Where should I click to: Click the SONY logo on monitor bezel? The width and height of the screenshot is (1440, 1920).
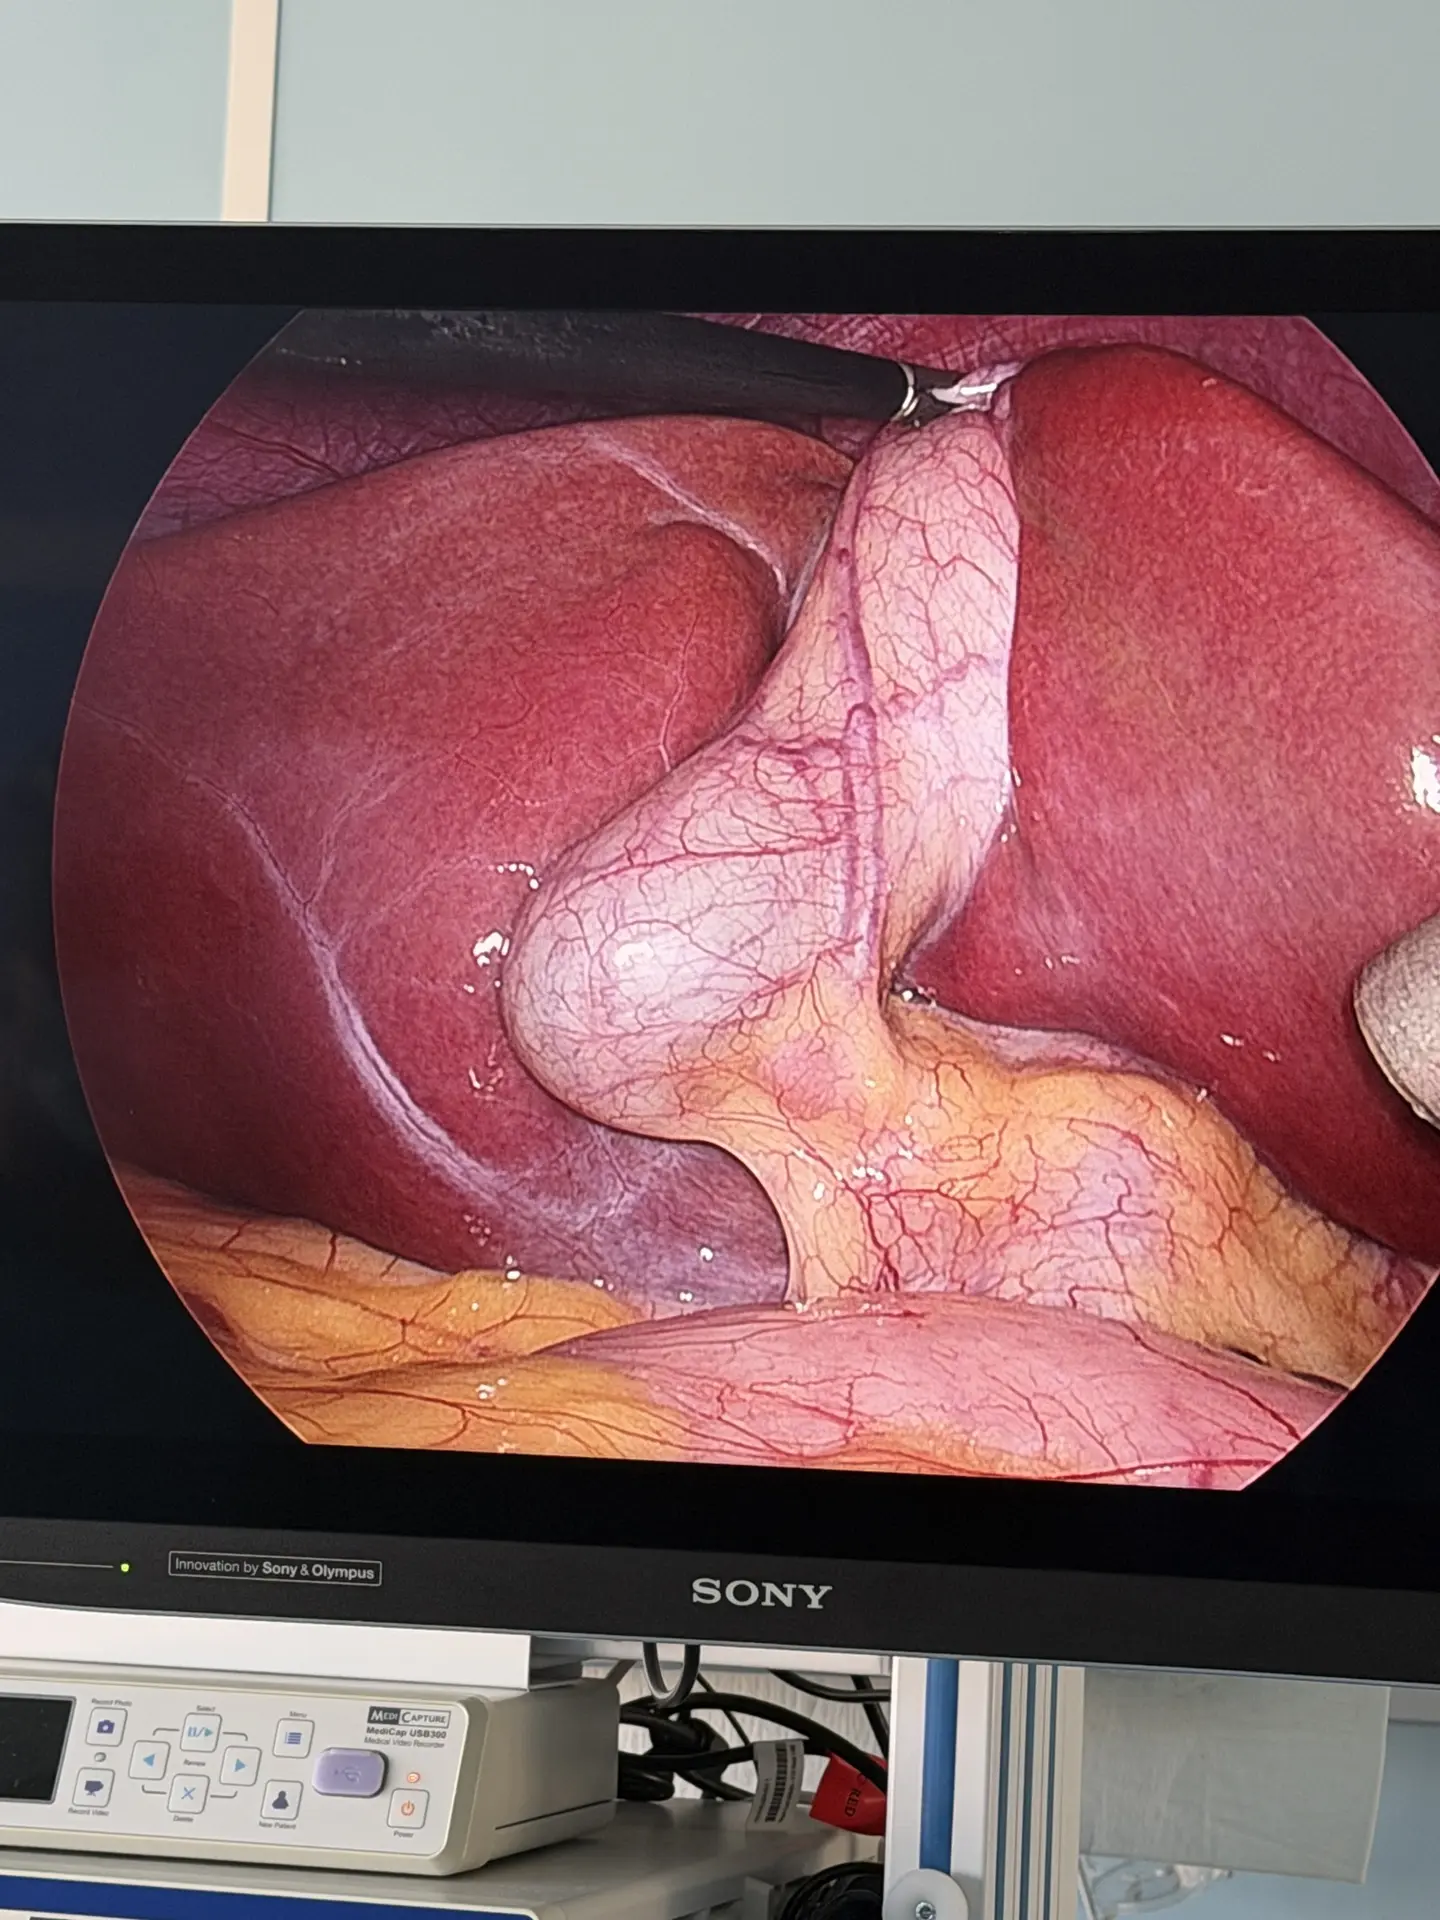click(x=761, y=1593)
